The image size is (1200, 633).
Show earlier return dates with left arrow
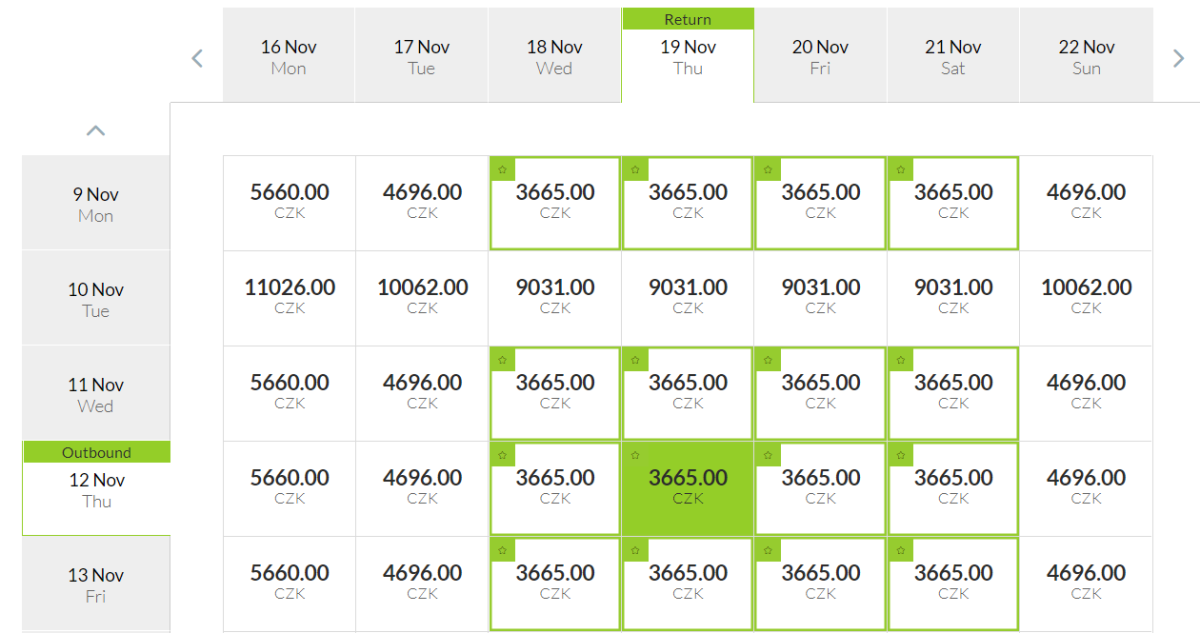[x=197, y=58]
